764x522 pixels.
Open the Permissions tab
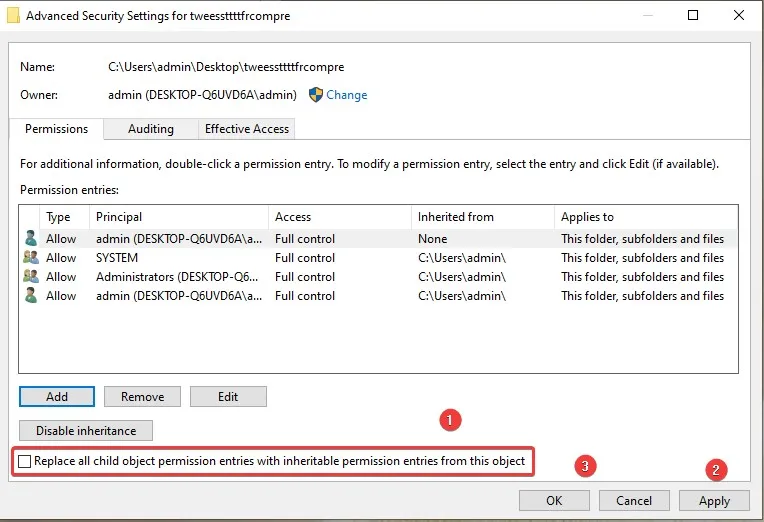[x=57, y=129]
